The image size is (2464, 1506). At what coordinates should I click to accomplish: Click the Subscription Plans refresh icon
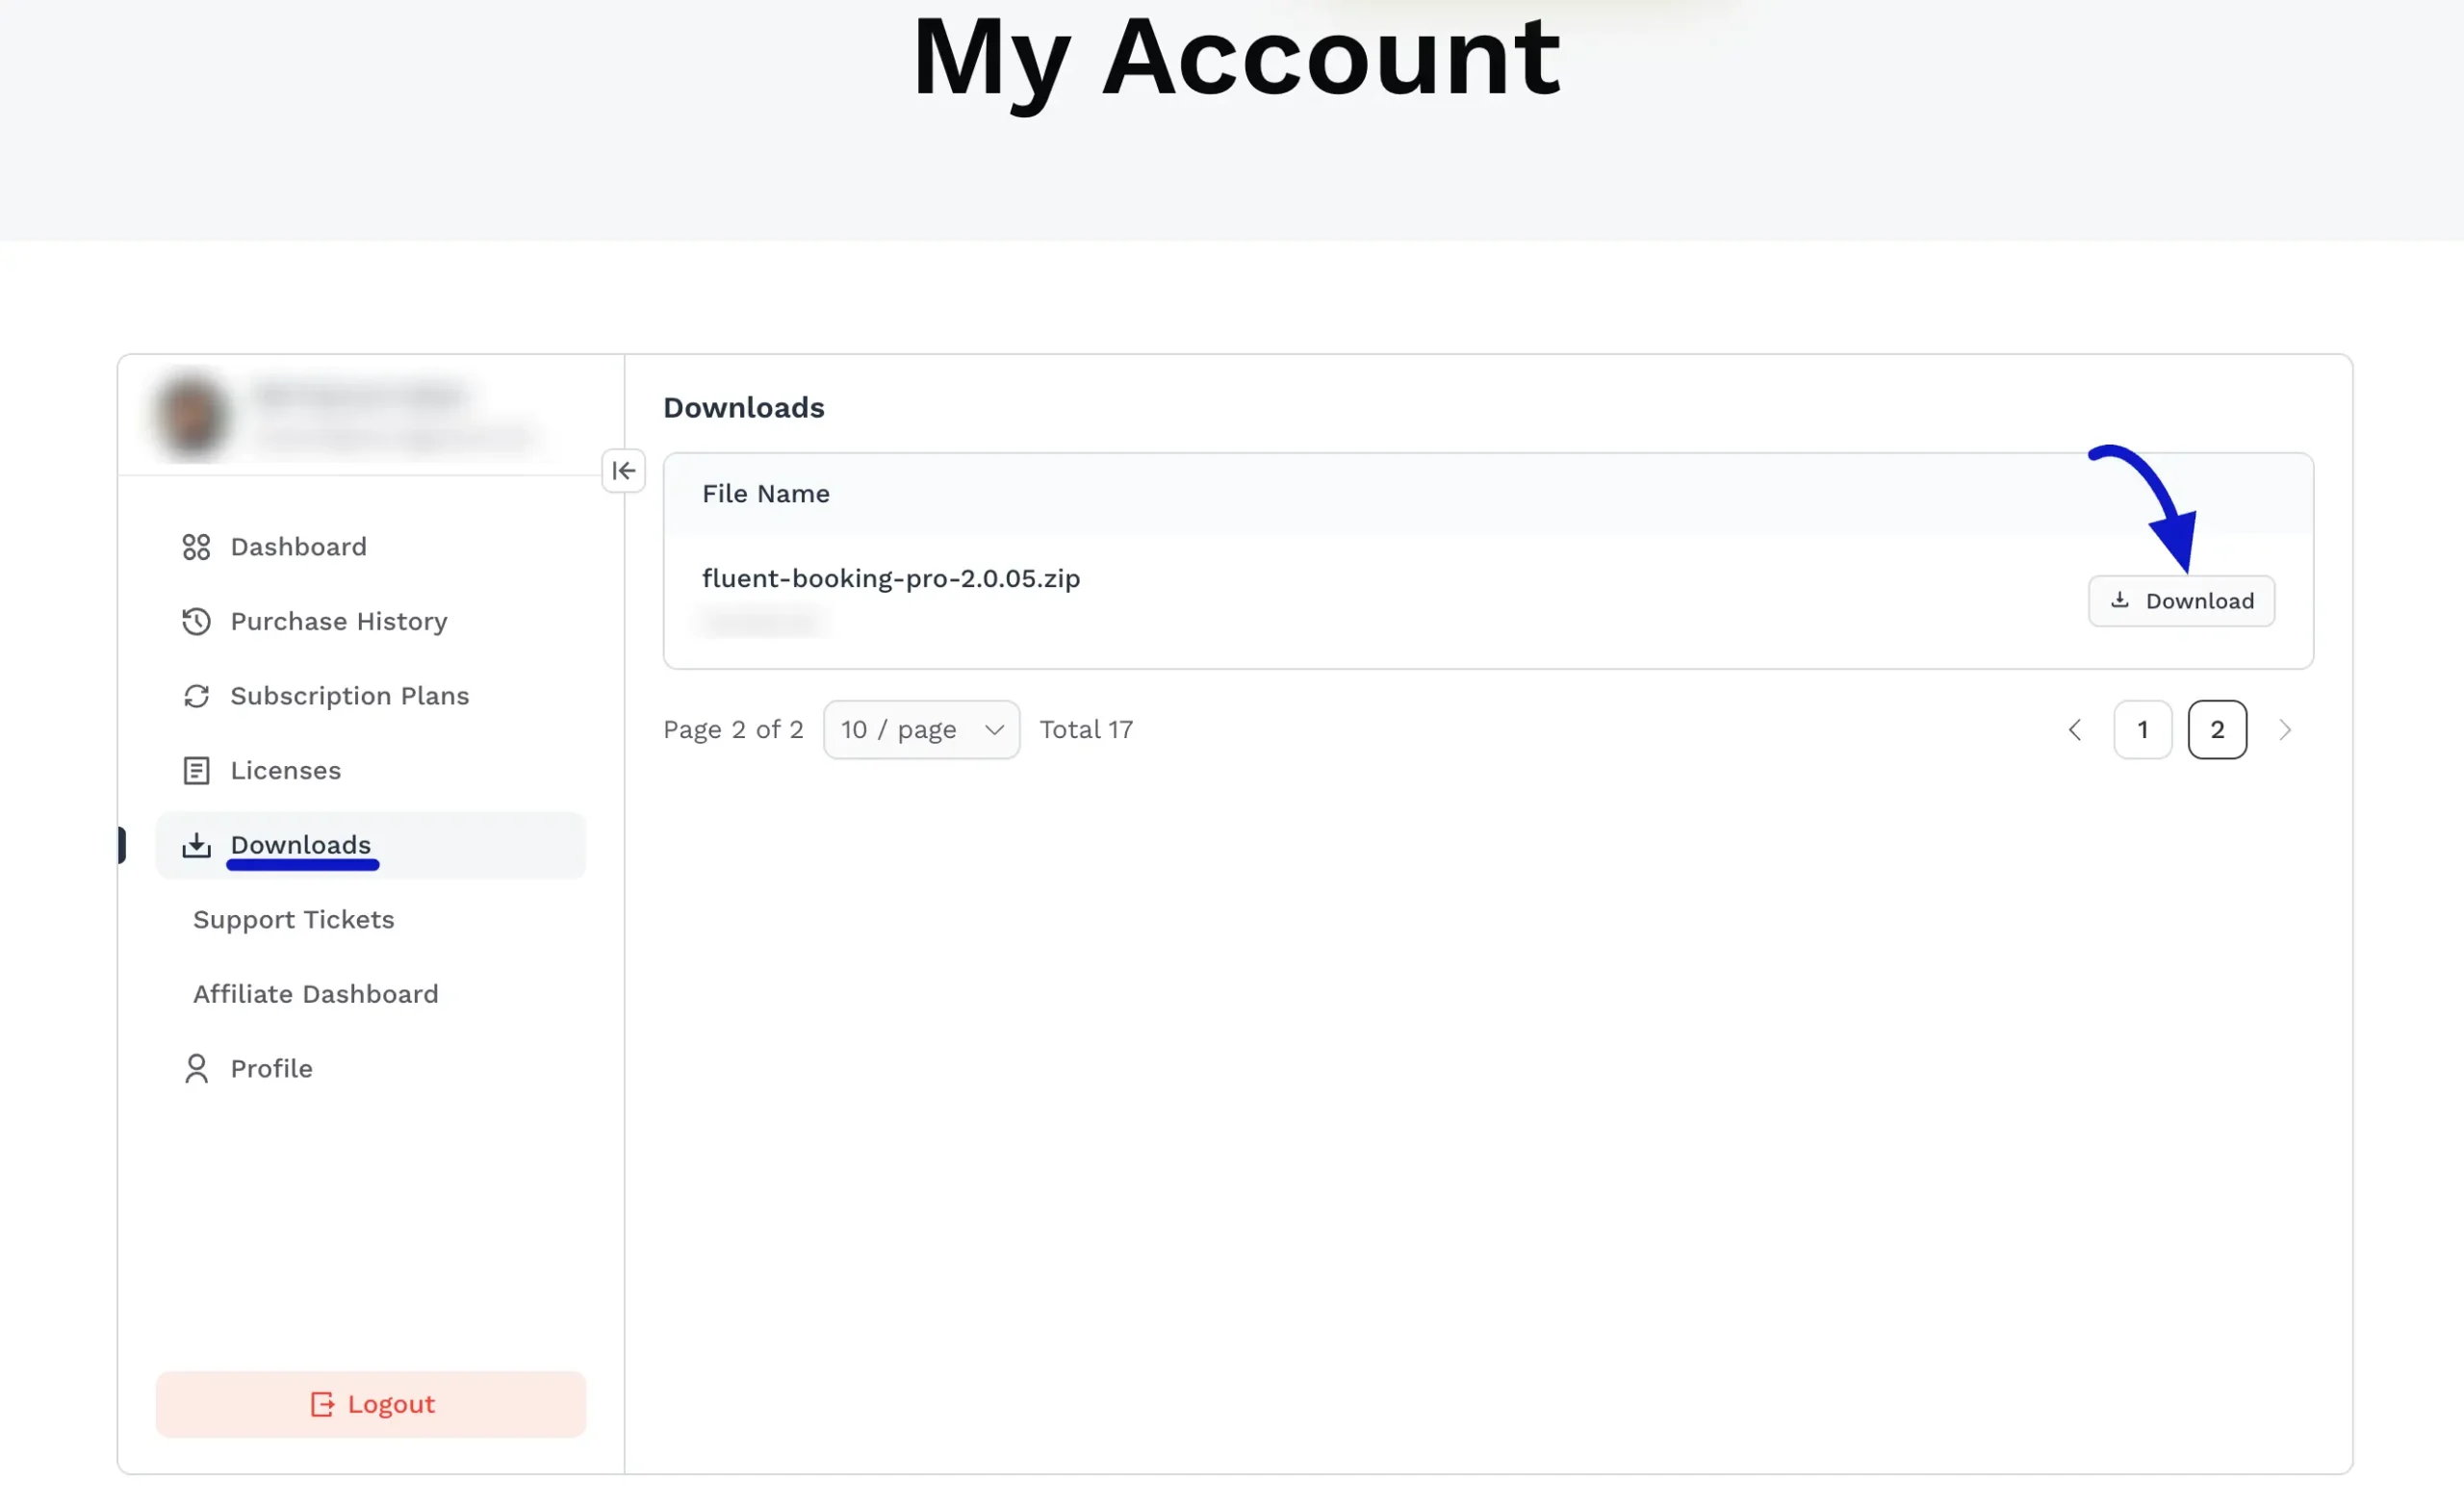click(x=196, y=696)
